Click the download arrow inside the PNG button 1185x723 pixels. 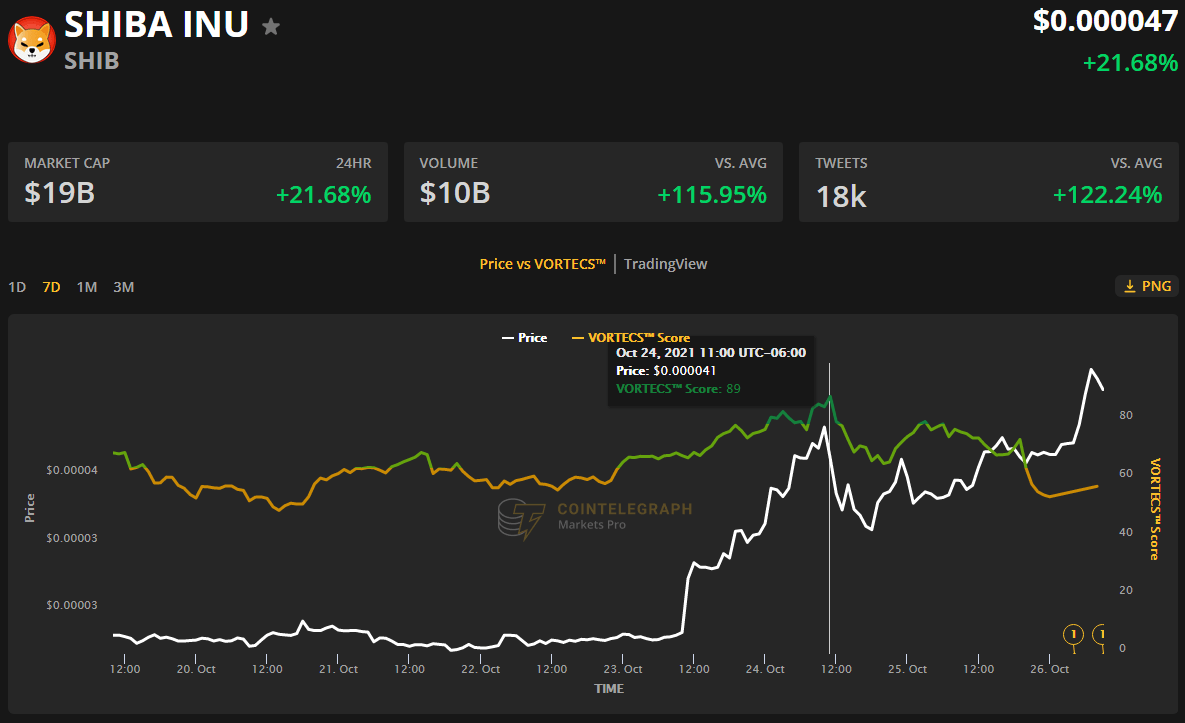pos(1131,286)
